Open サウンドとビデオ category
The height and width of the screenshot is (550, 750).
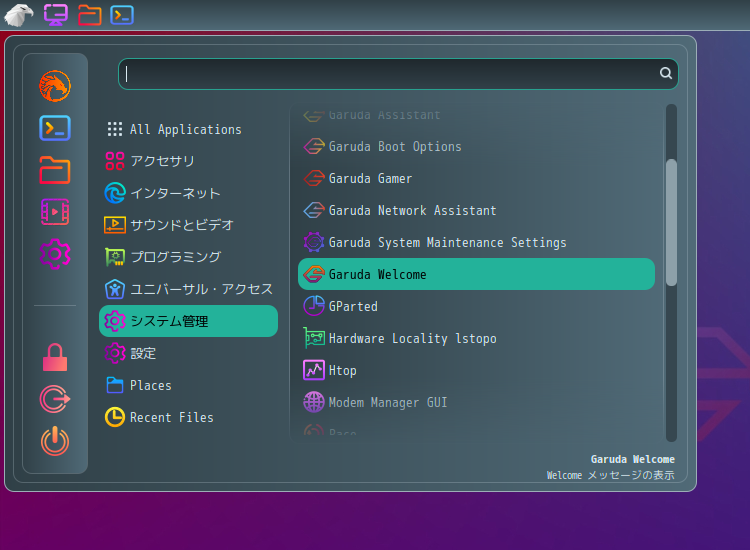(188, 225)
